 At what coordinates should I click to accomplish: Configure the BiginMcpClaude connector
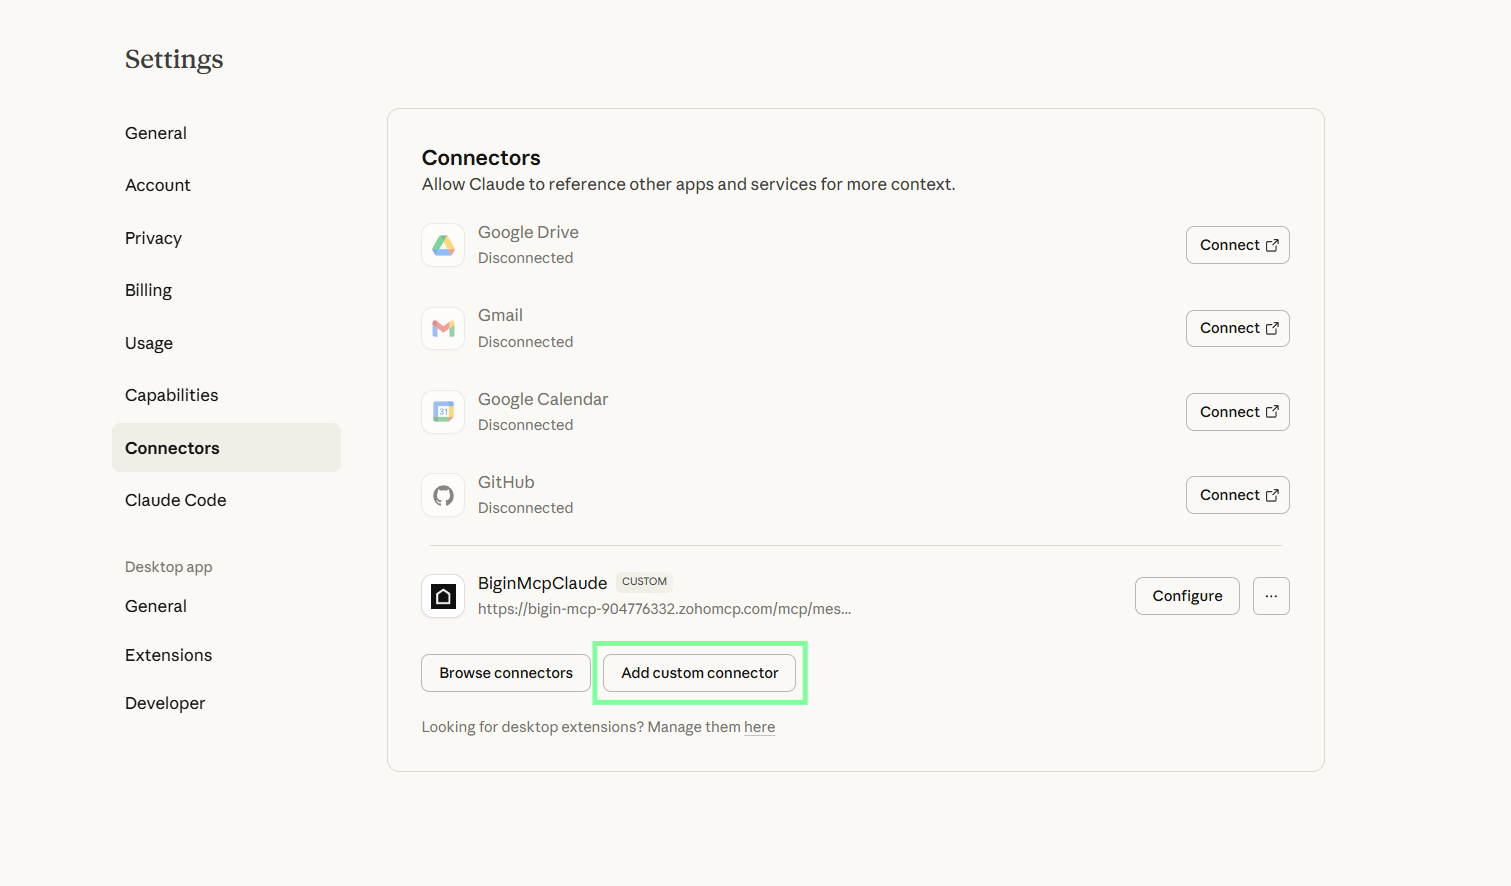tap(1187, 596)
